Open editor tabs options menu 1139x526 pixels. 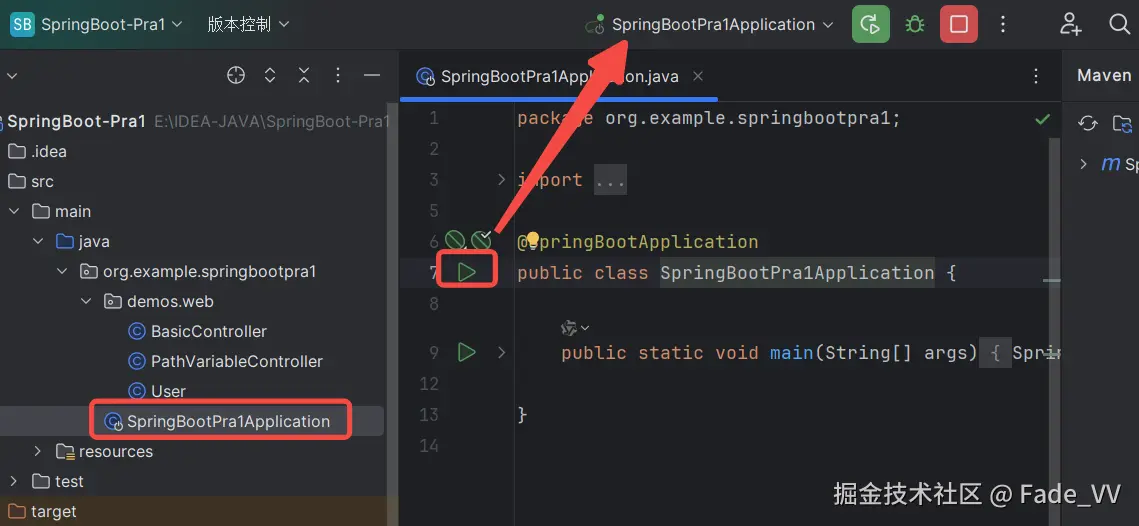click(x=1037, y=76)
